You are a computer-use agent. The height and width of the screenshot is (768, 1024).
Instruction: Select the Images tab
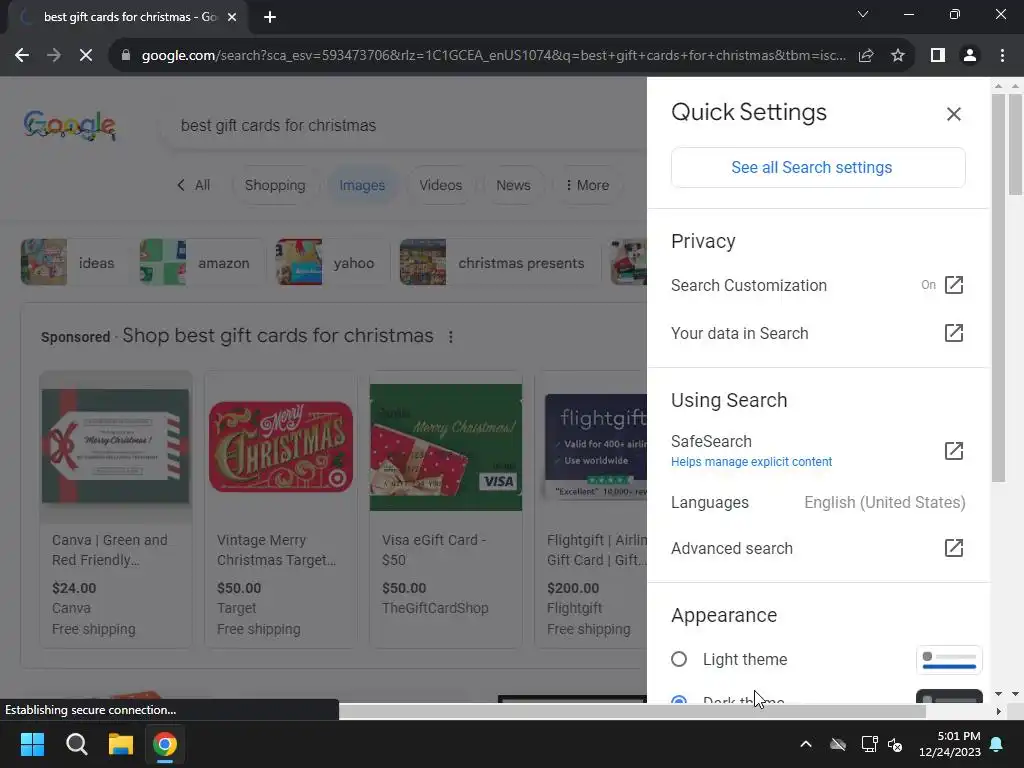click(362, 185)
